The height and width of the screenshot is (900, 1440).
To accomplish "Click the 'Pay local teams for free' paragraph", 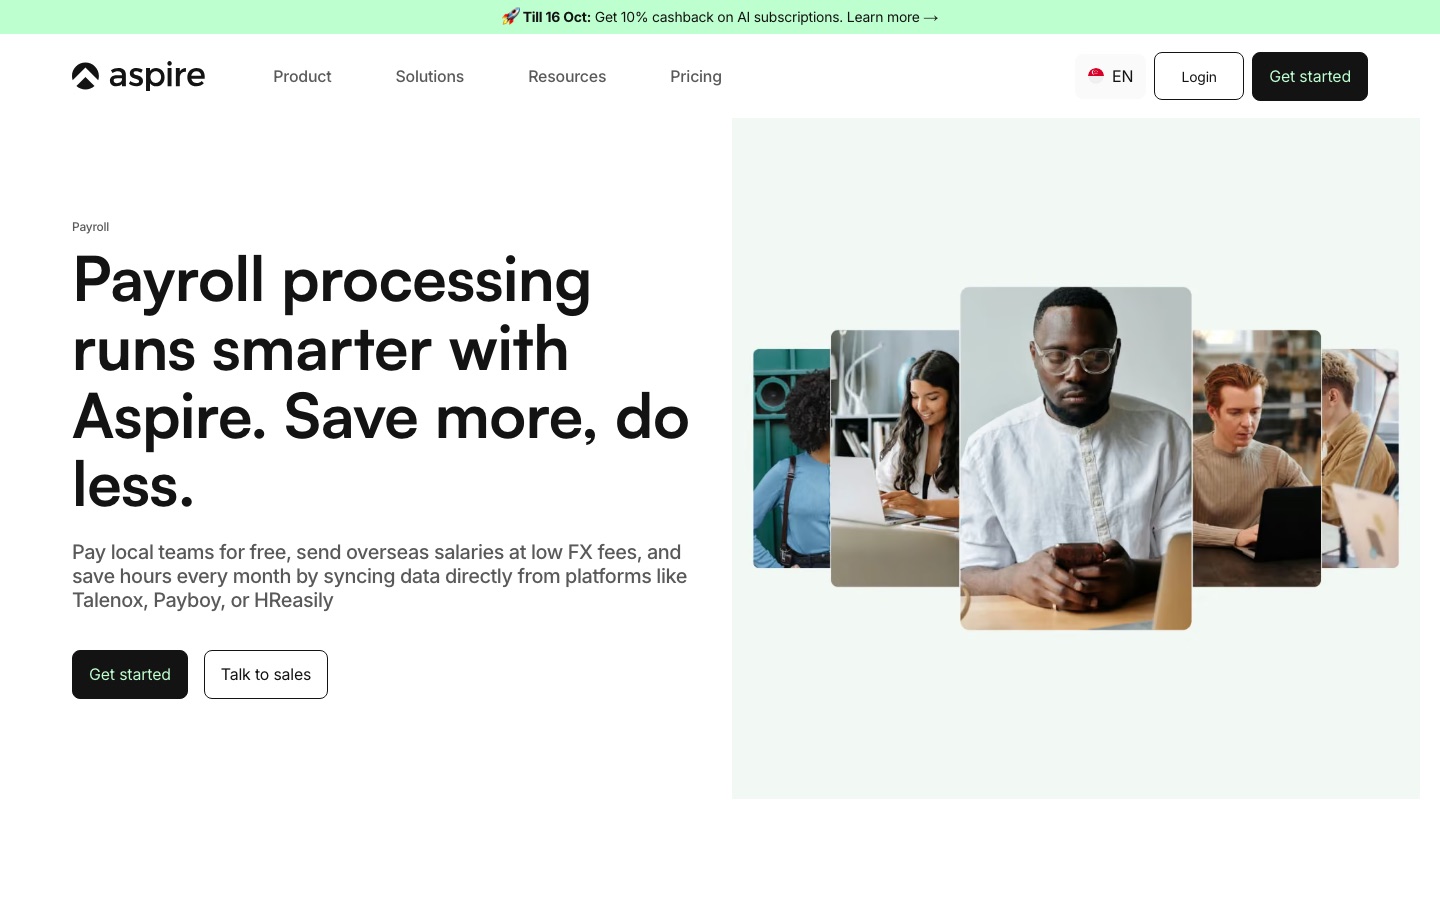I will (x=380, y=576).
